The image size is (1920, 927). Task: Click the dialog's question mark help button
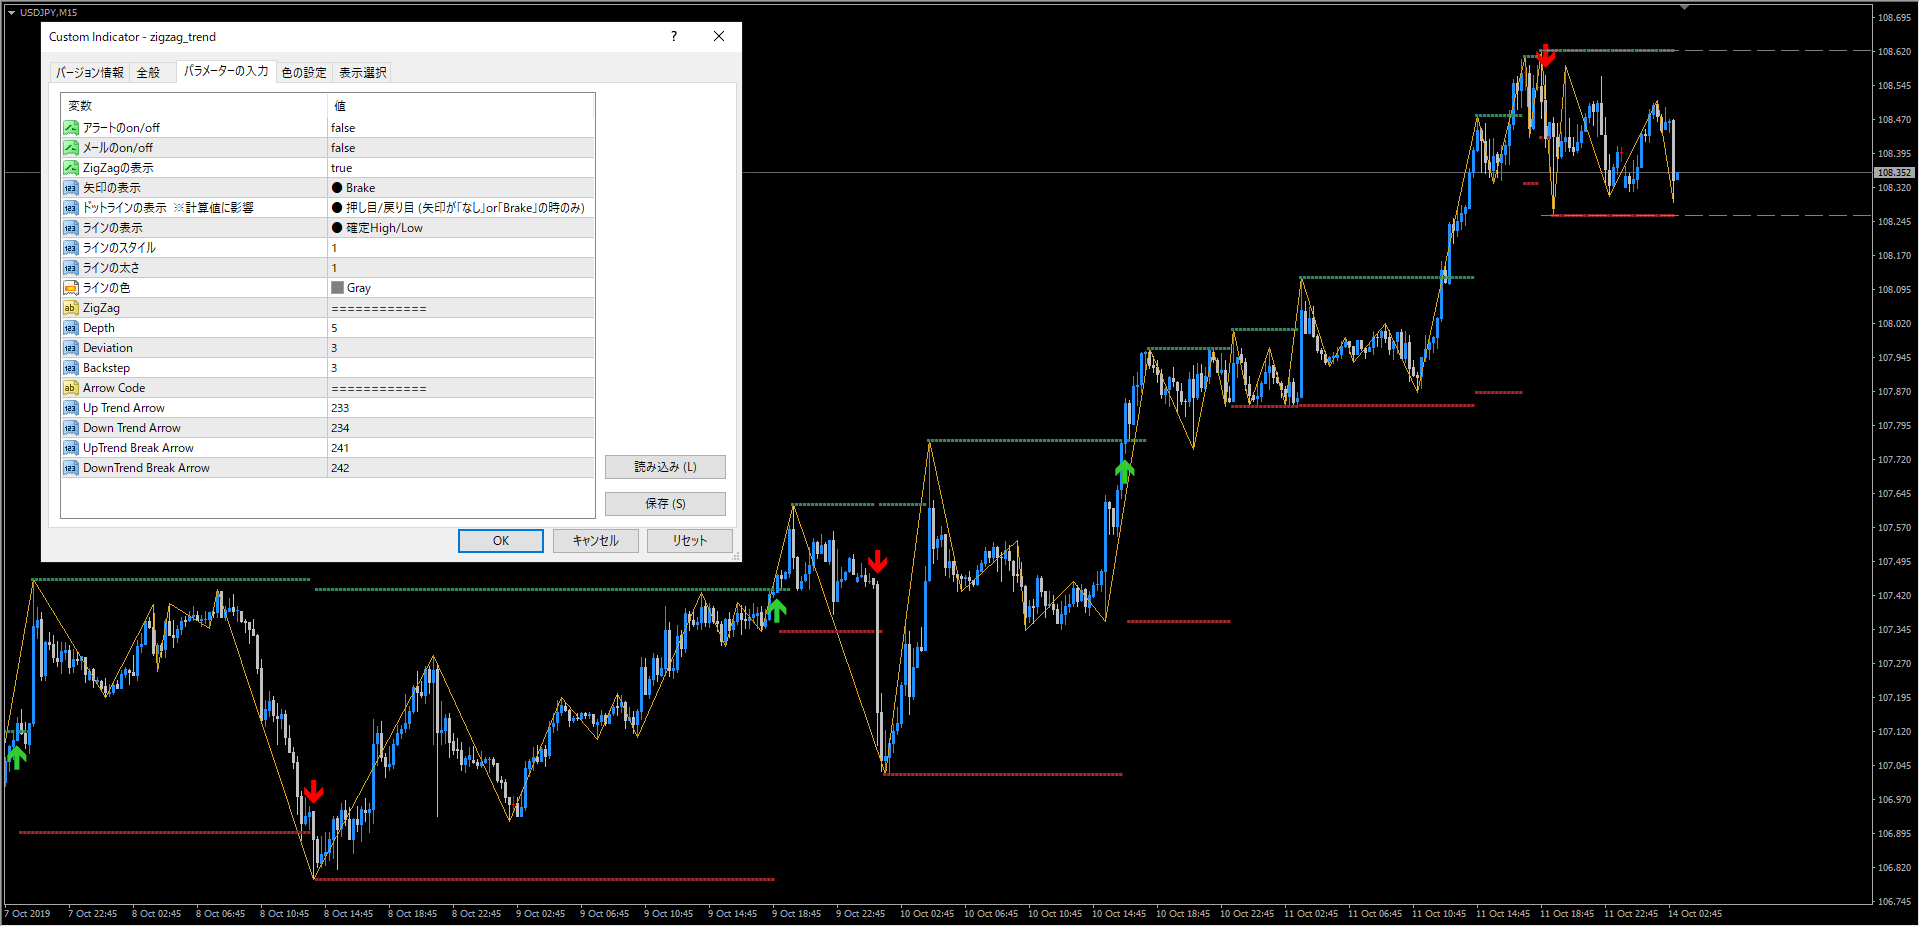pyautogui.click(x=674, y=37)
